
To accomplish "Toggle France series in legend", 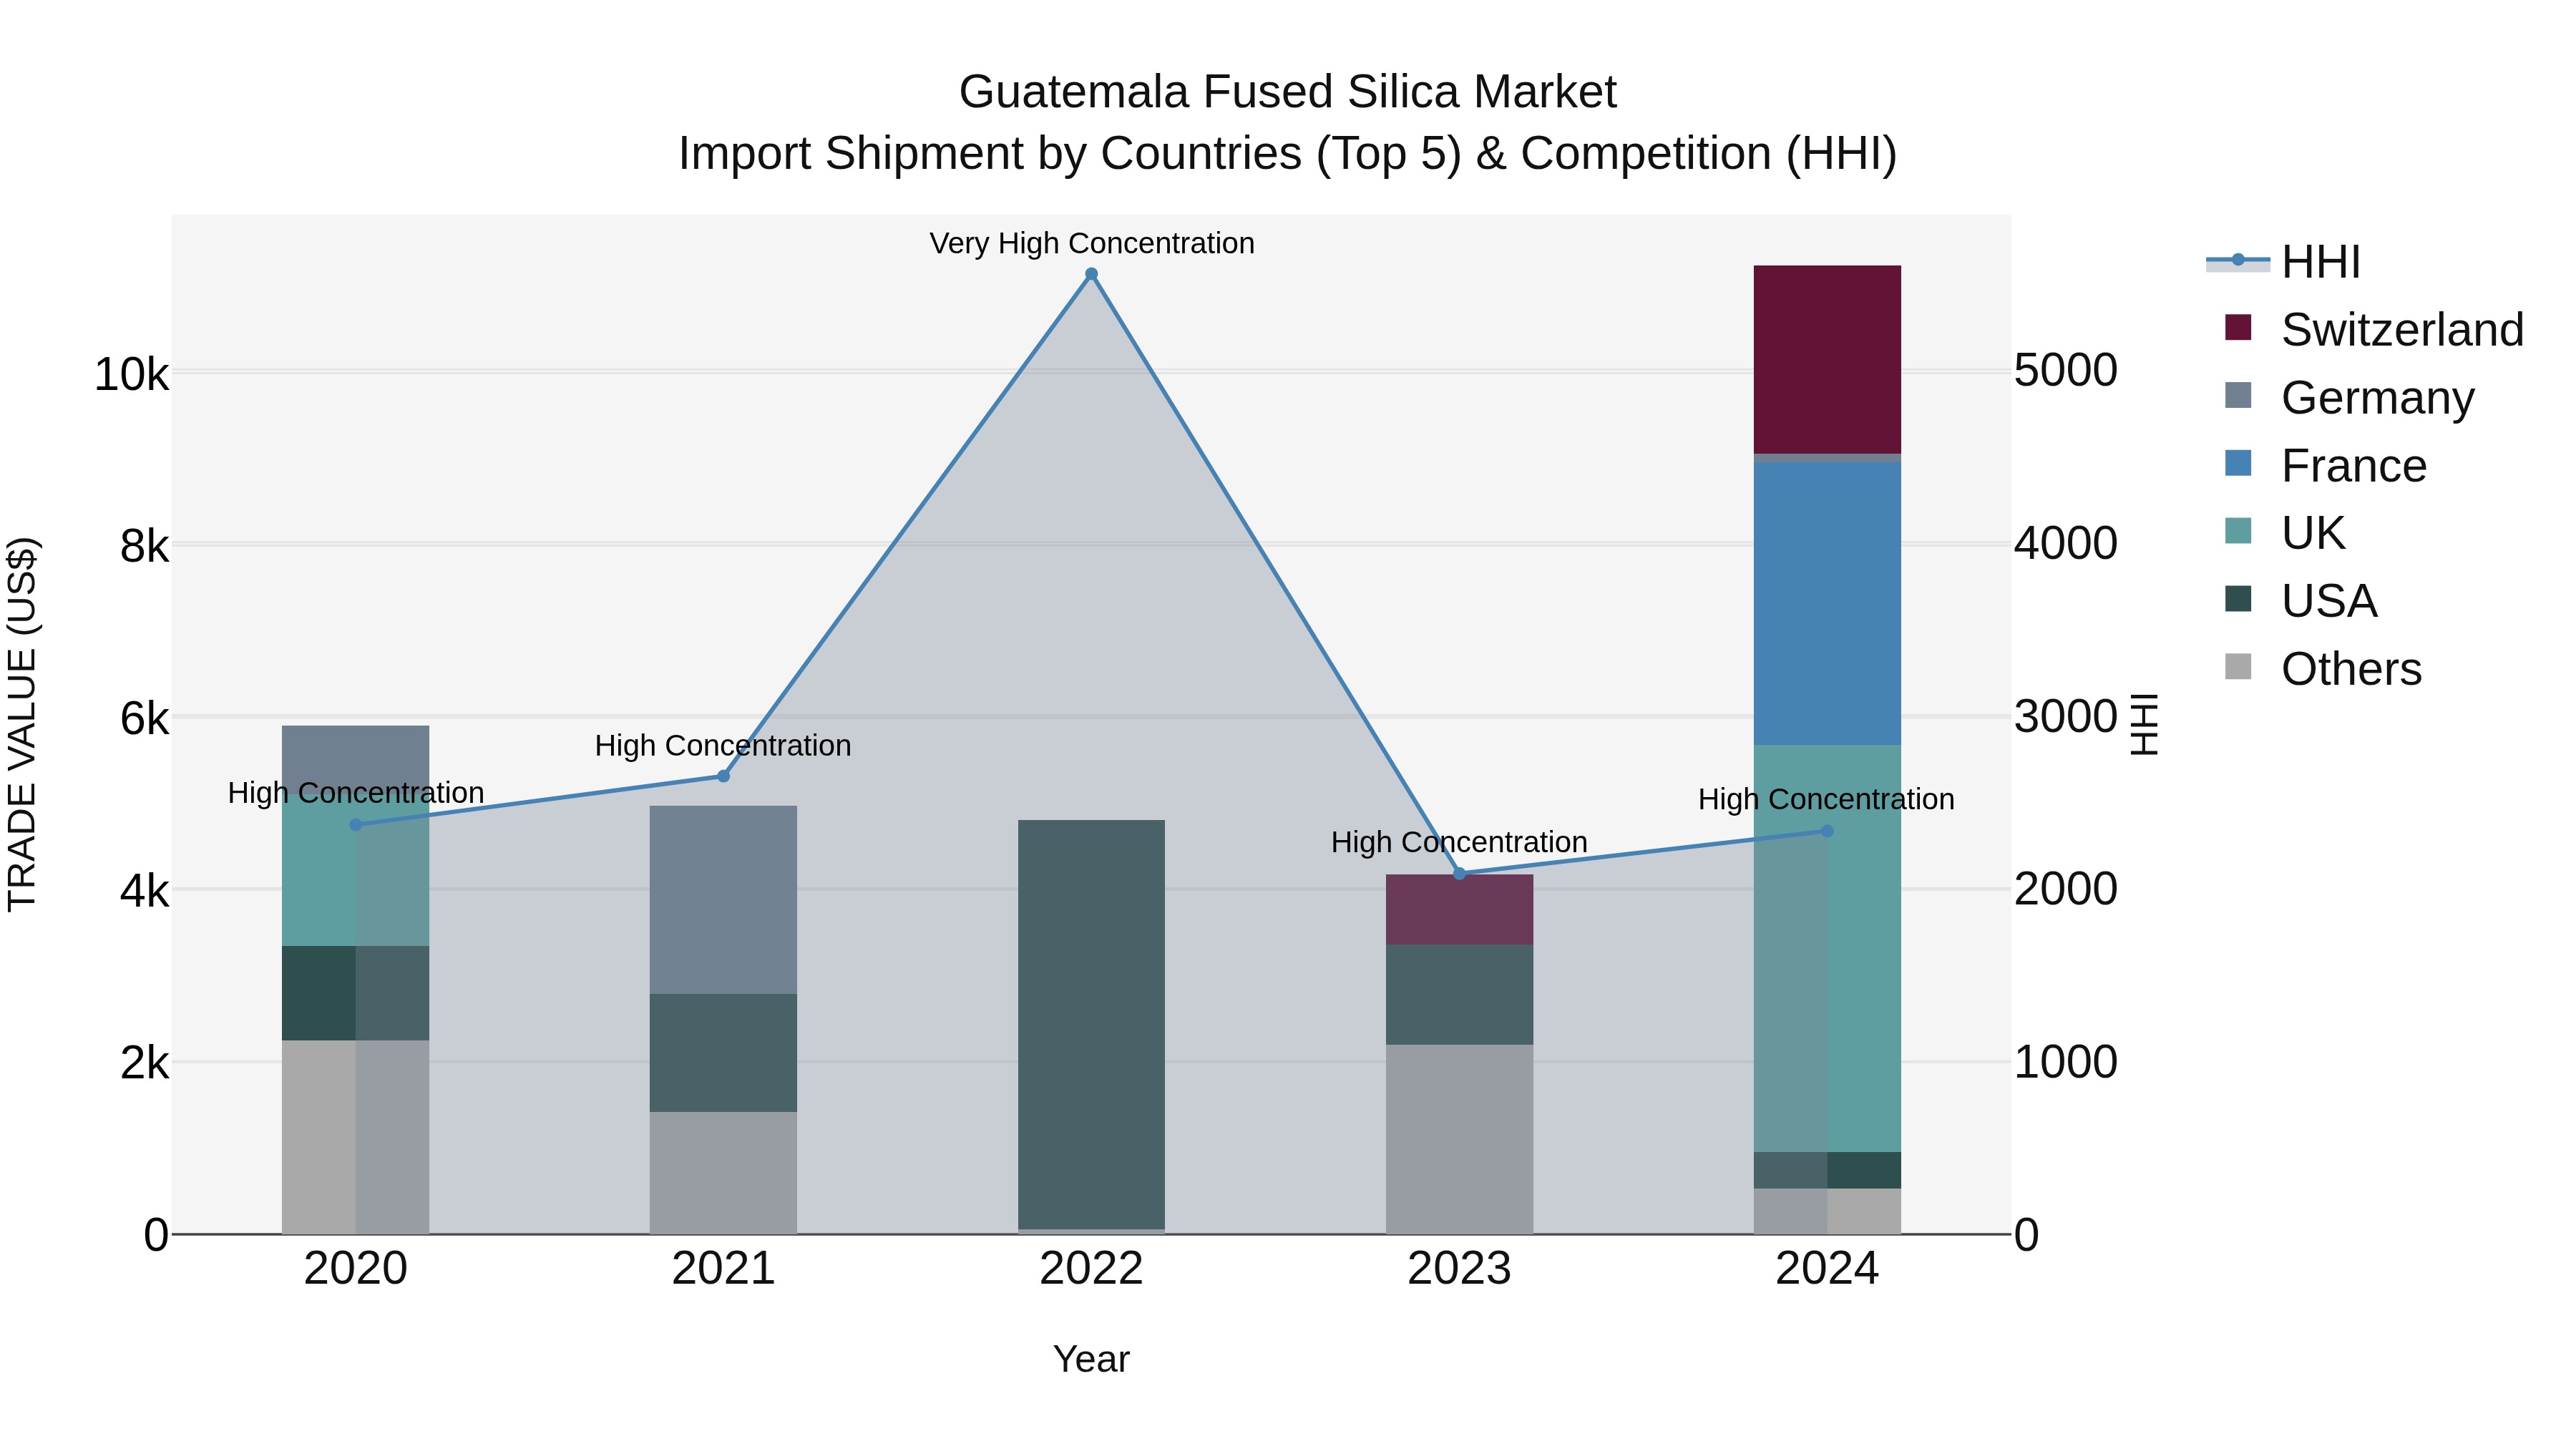I will coord(2326,465).
